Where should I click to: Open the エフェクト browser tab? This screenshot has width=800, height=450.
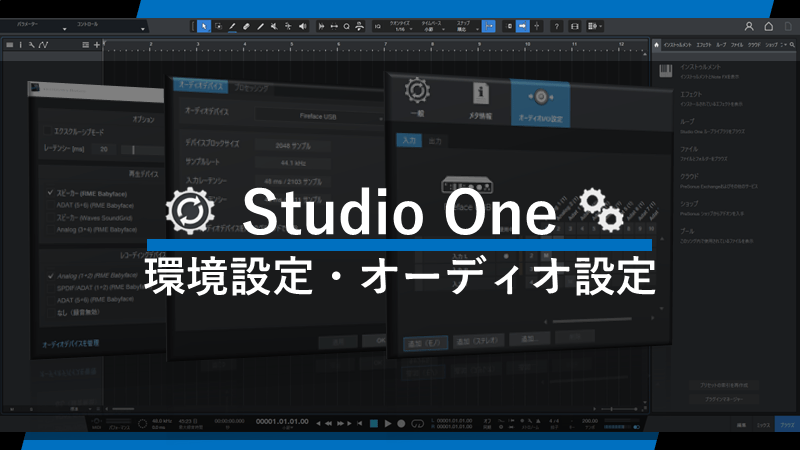704,45
